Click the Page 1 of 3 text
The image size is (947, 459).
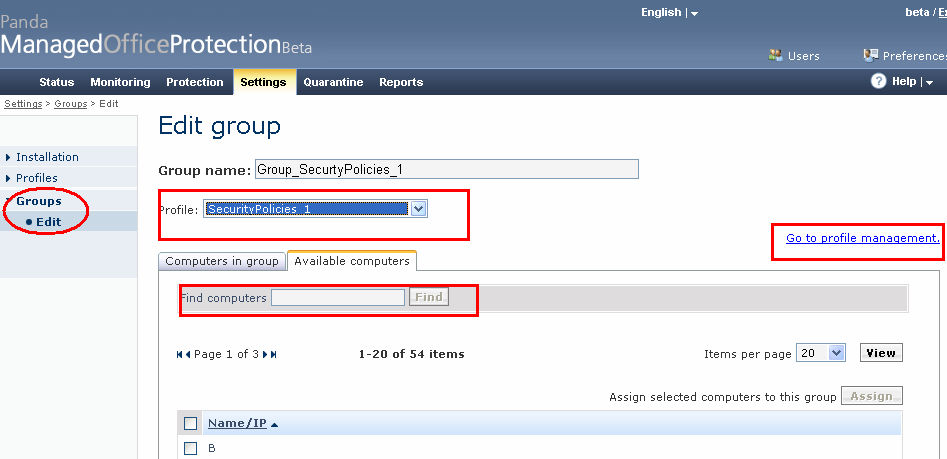point(226,354)
